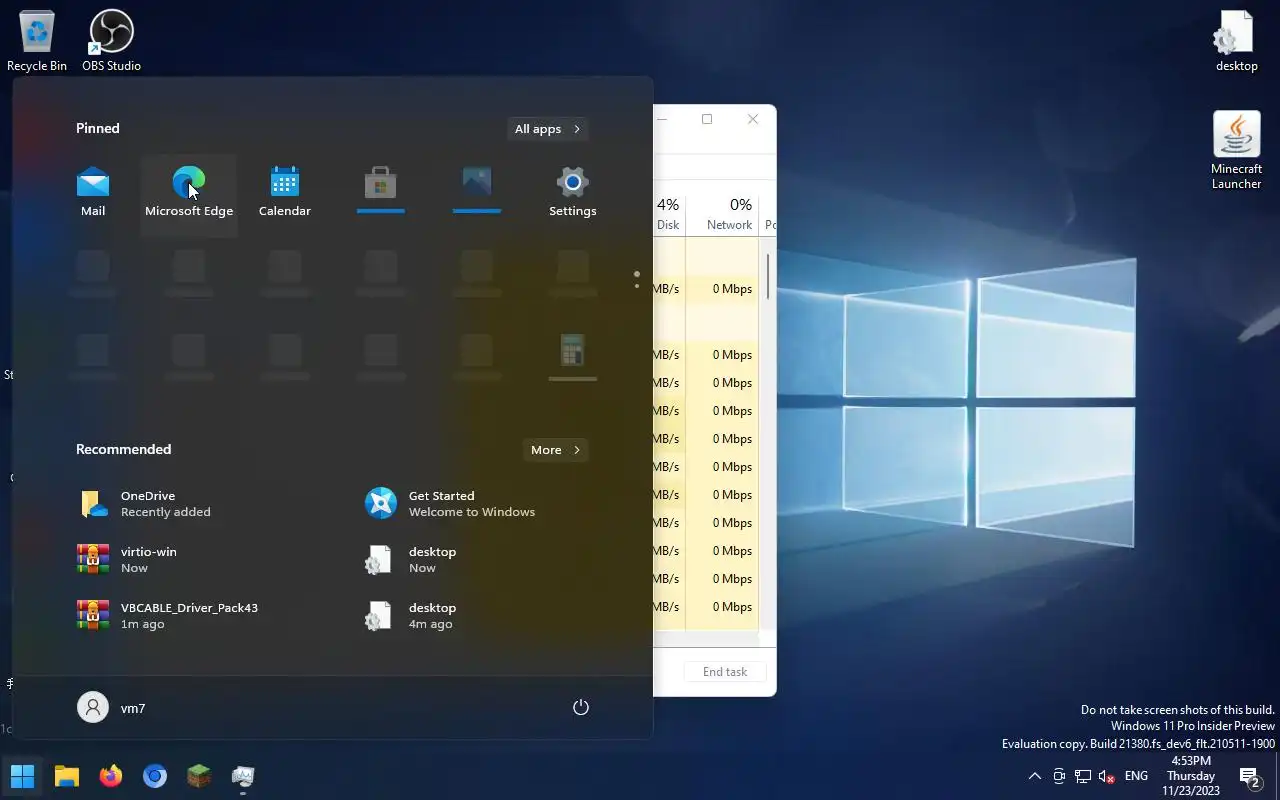Click the Meet Now tray icon
This screenshot has width=1280, height=800.
click(1059, 776)
